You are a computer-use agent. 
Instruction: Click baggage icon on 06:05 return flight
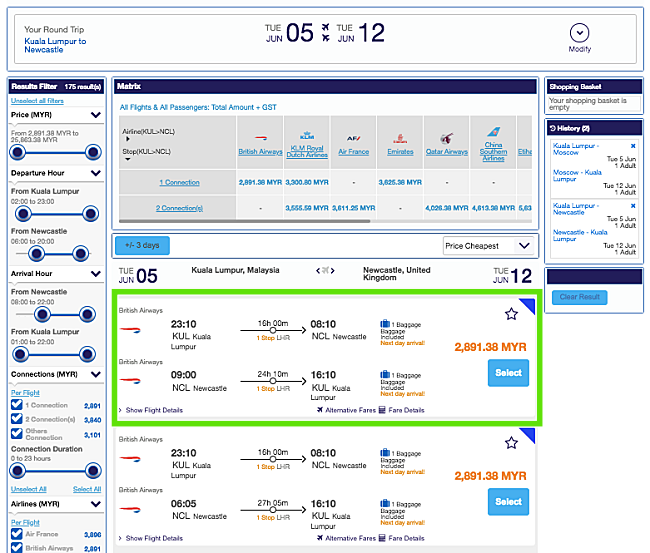point(385,503)
